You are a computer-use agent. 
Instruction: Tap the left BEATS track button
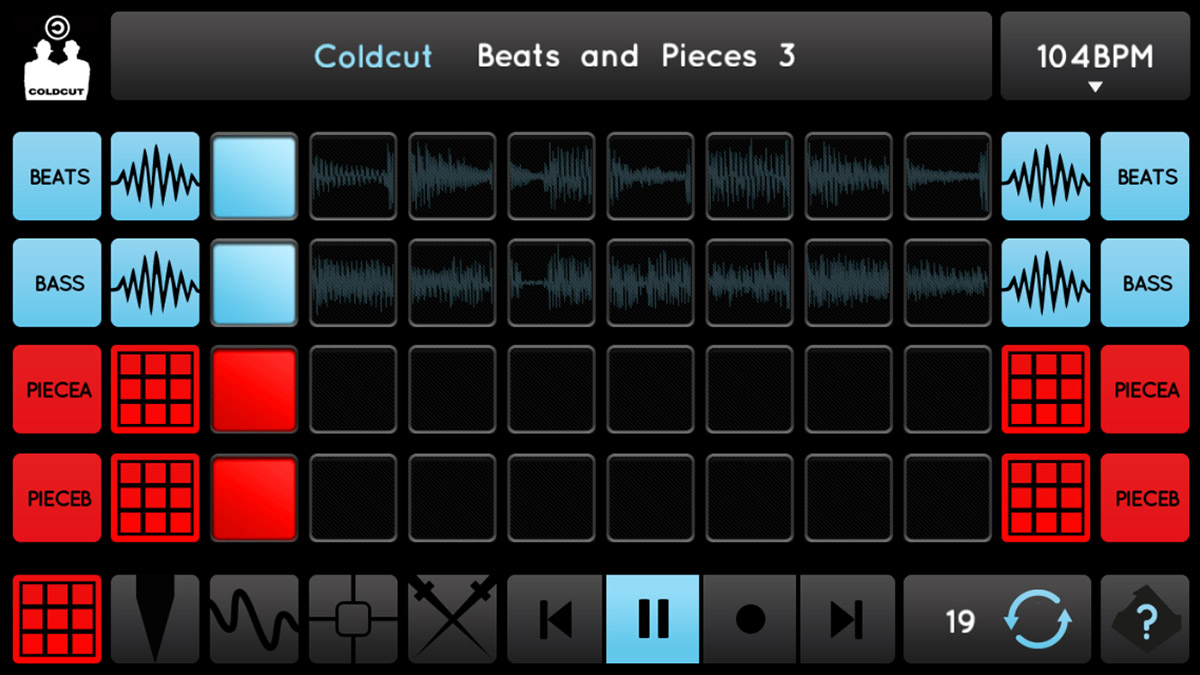point(57,176)
